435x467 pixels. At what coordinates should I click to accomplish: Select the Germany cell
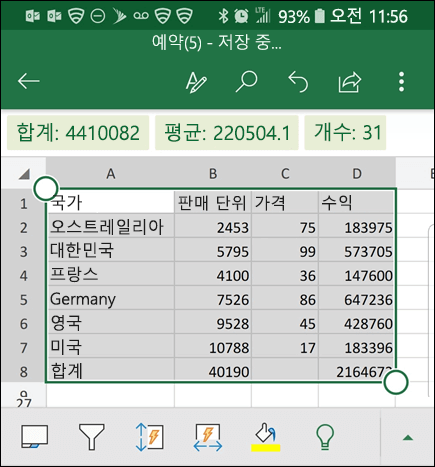coord(111,298)
